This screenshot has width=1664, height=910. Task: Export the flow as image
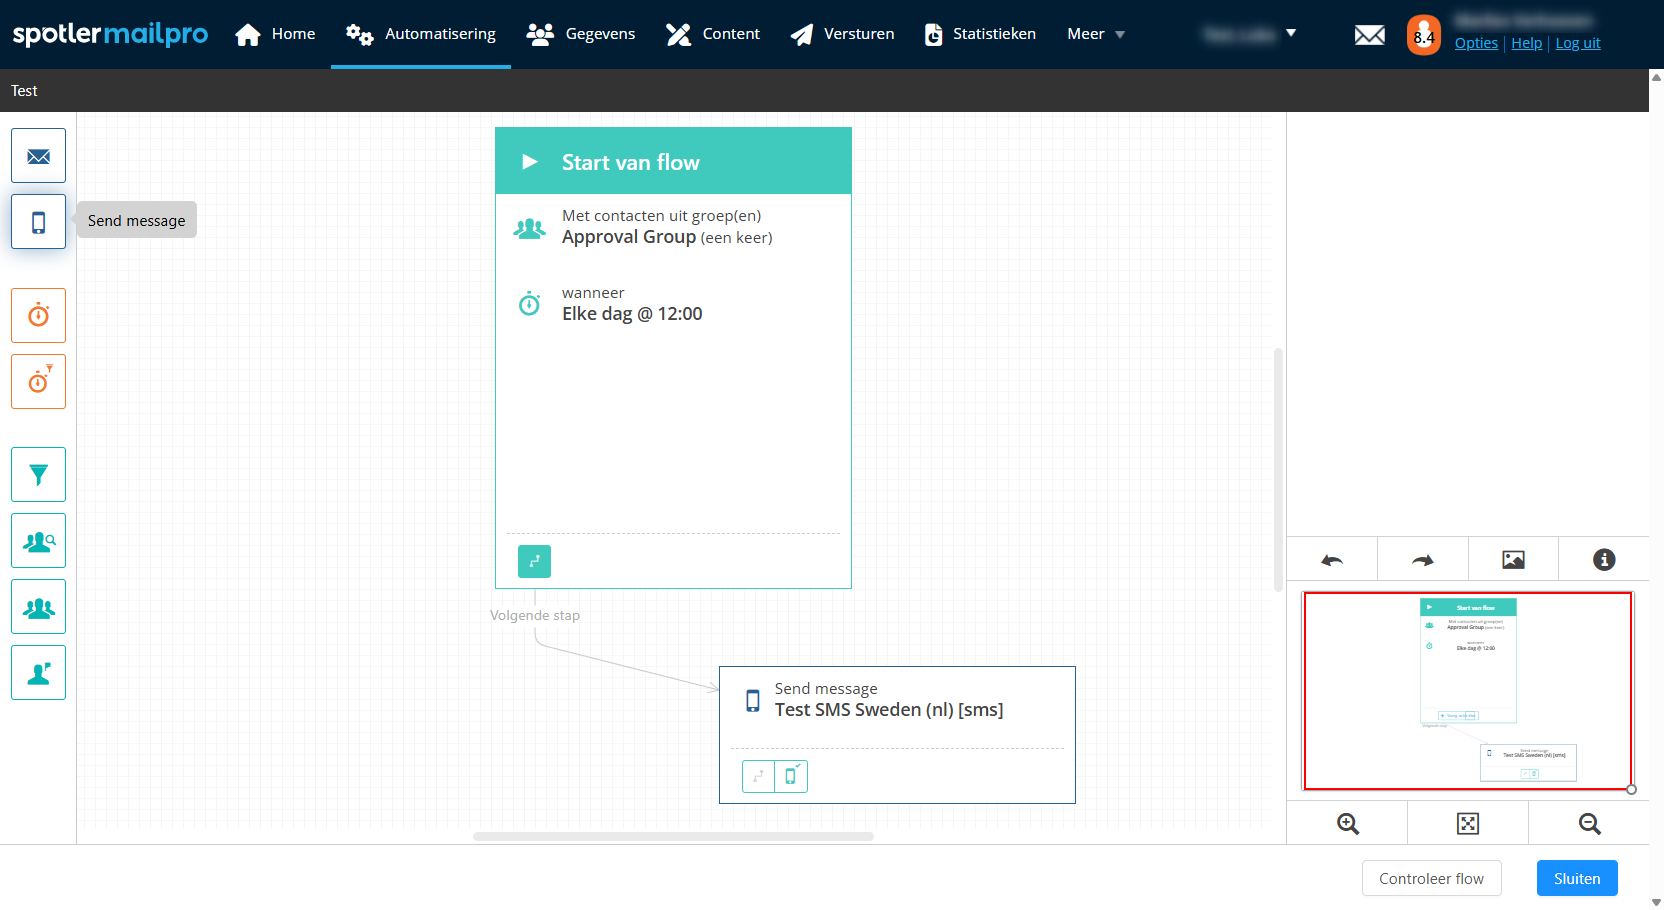tap(1513, 560)
